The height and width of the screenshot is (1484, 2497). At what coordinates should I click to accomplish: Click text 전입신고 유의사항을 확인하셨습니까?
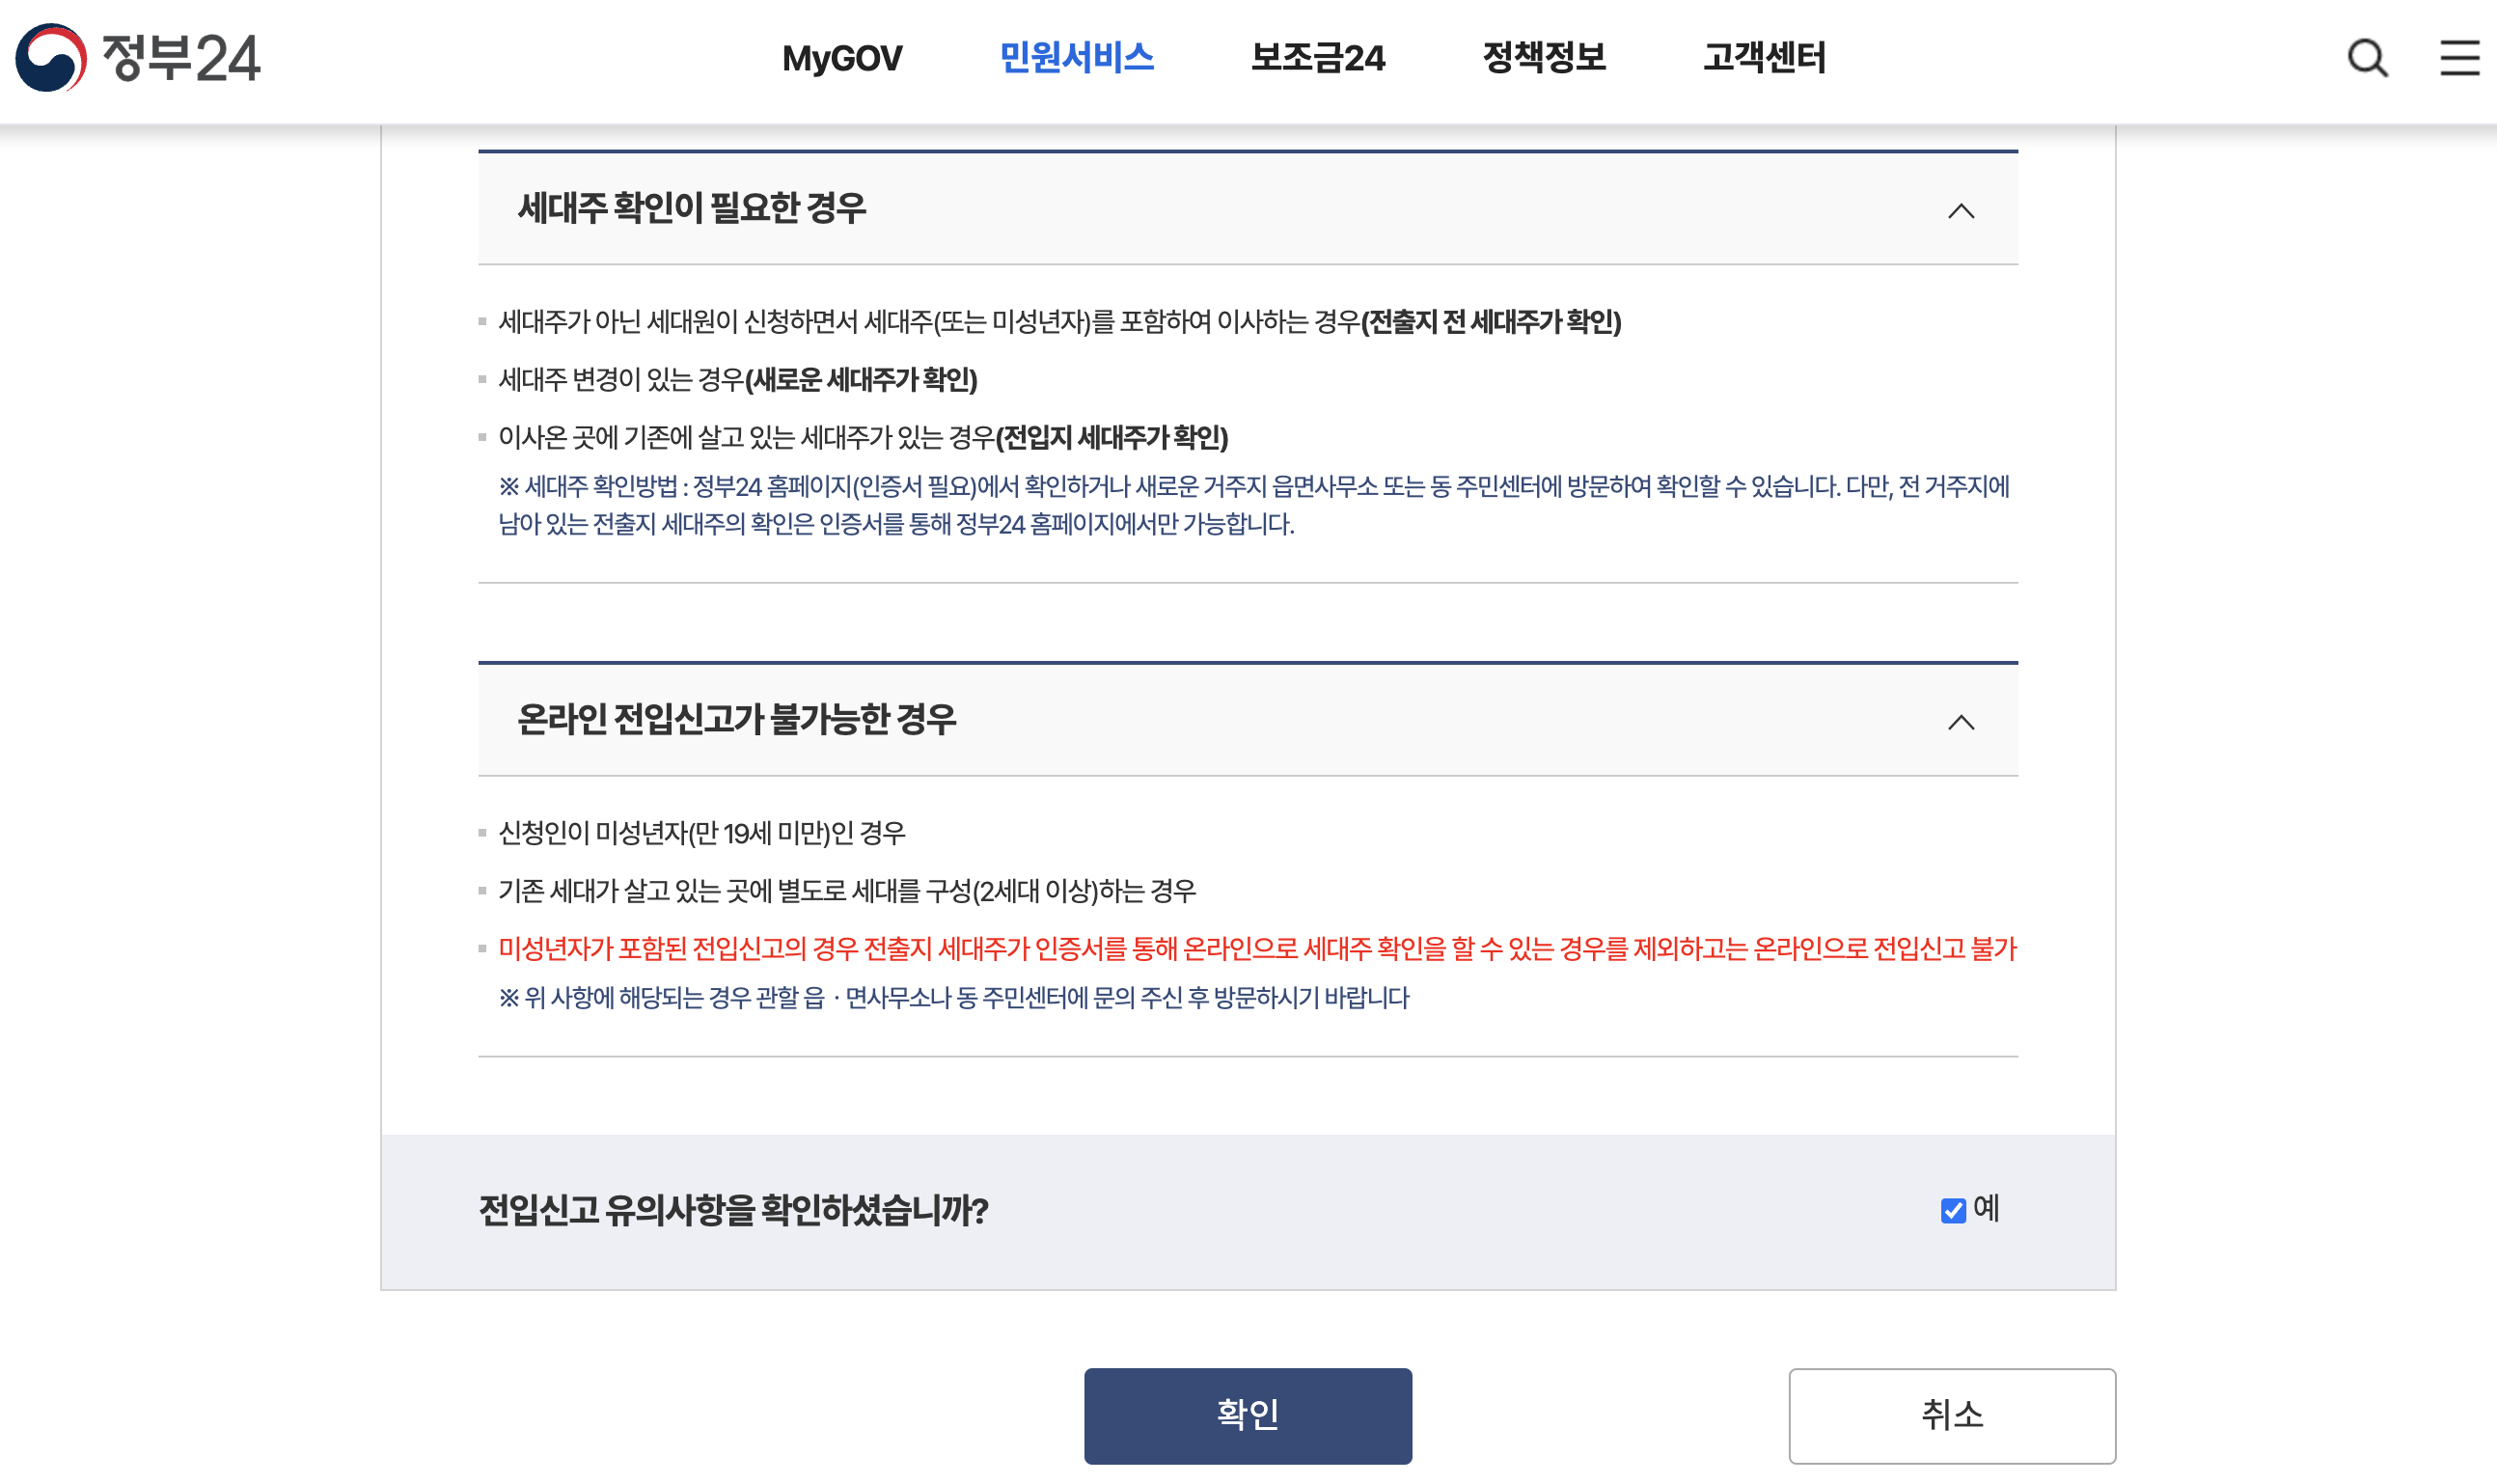[733, 1210]
